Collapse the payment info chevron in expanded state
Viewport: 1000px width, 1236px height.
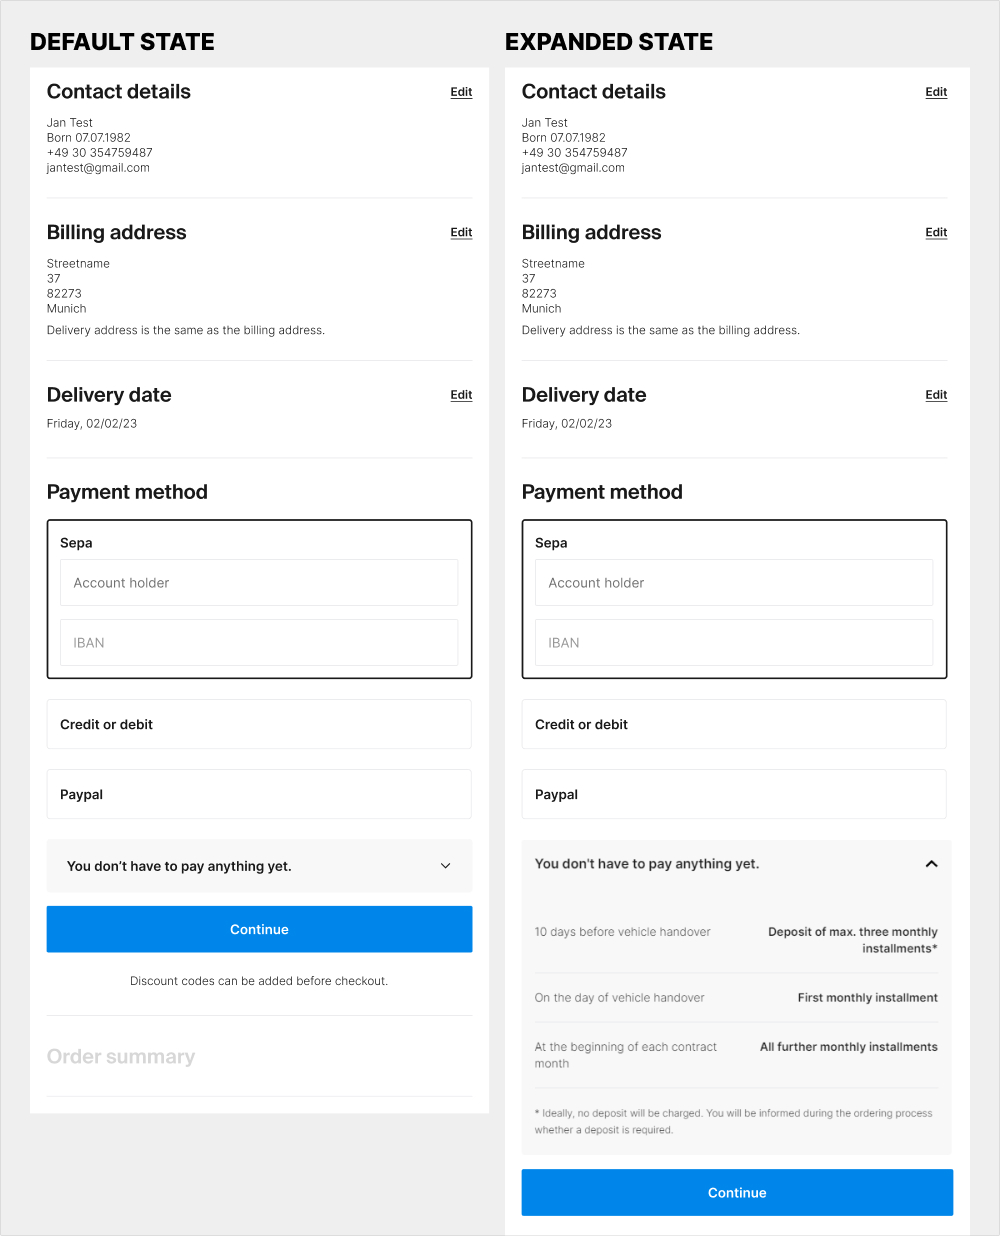coord(931,864)
